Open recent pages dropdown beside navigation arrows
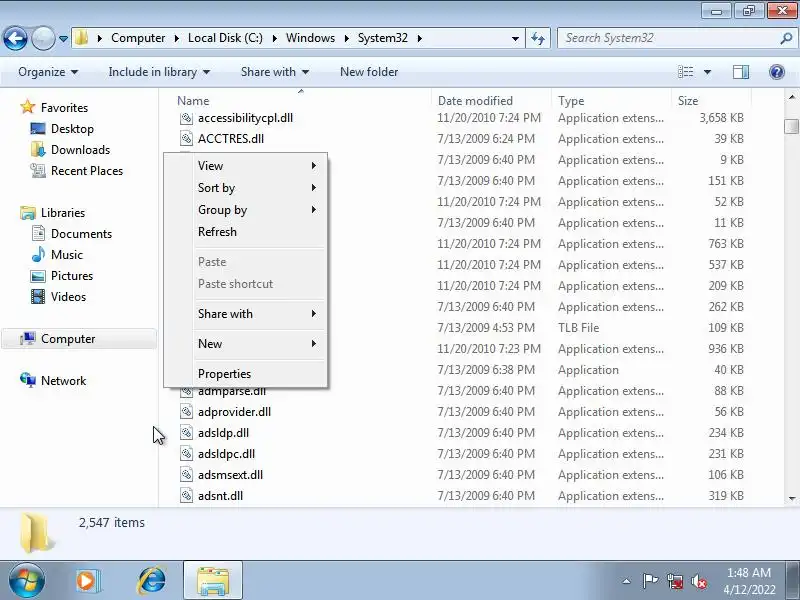Image resolution: width=800 pixels, height=600 pixels. [x=63, y=39]
